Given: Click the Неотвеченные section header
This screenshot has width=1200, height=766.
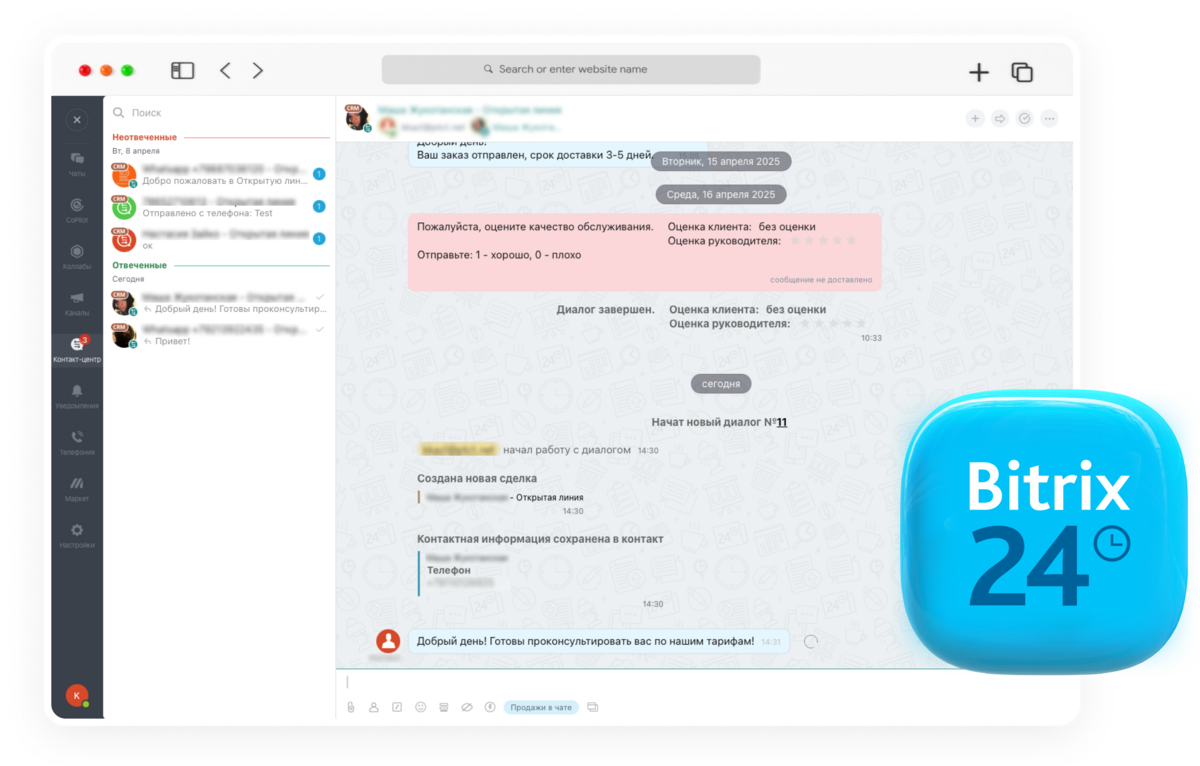Looking at the screenshot, I should 144,137.
